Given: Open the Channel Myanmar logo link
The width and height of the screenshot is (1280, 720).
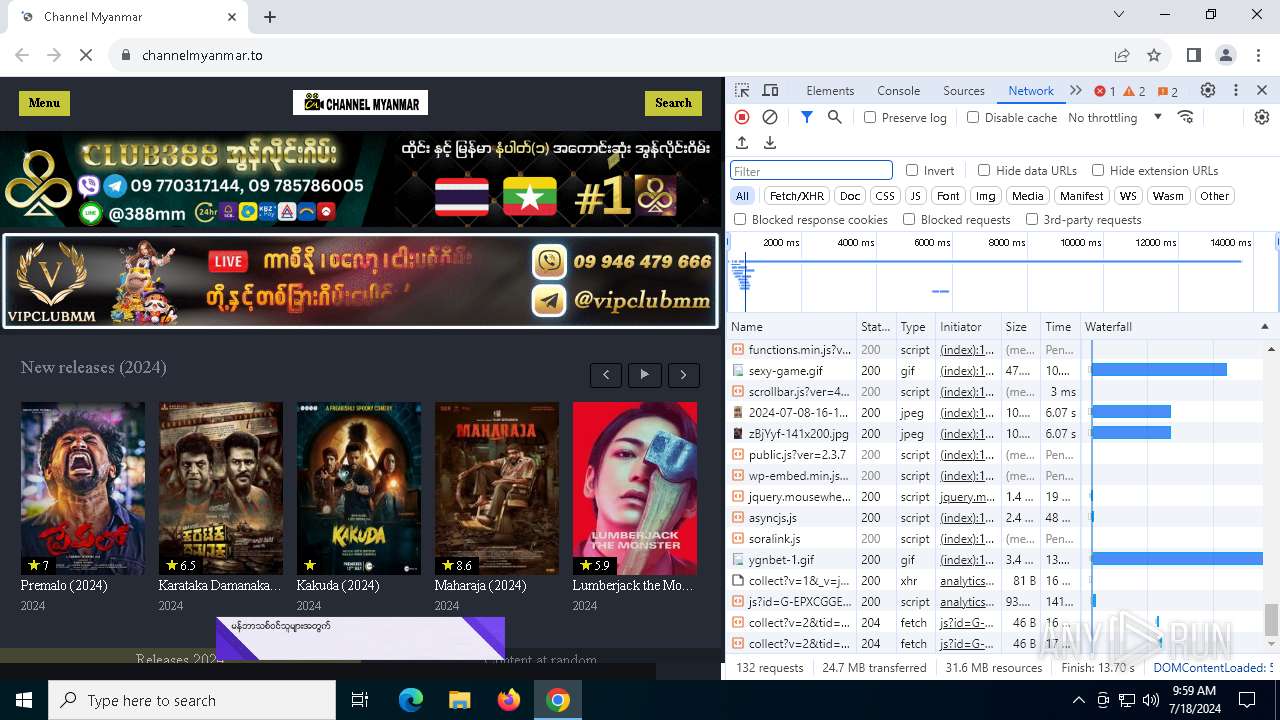Looking at the screenshot, I should [x=360, y=103].
